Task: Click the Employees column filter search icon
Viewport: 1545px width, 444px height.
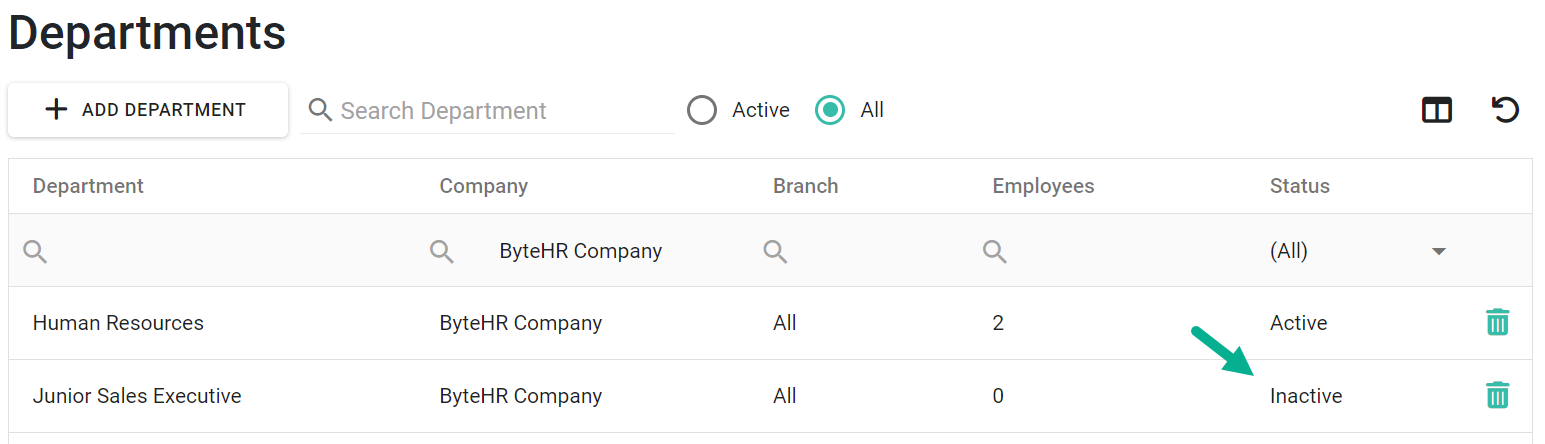Action: point(994,251)
